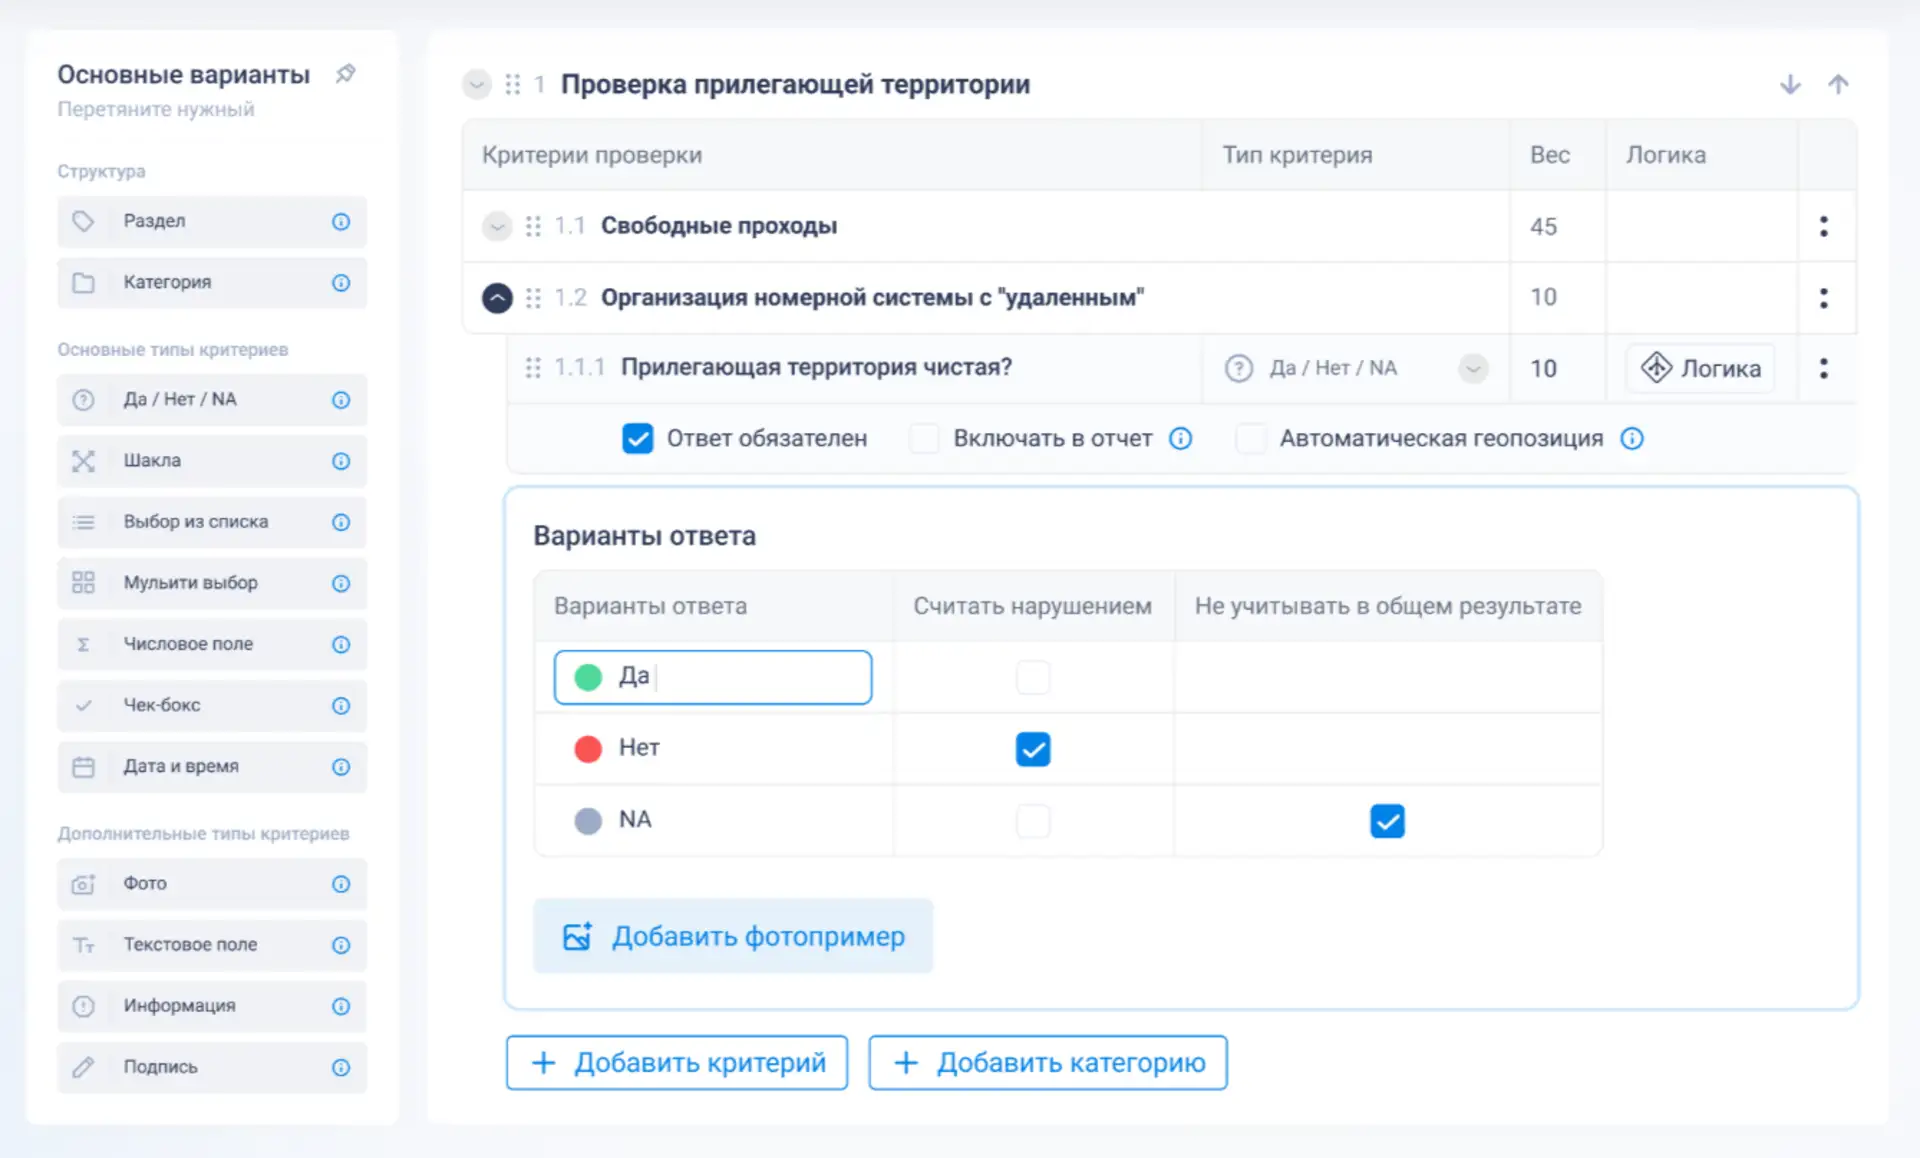Select Подпись criterion type
The image size is (1920, 1158).
click(212, 1068)
